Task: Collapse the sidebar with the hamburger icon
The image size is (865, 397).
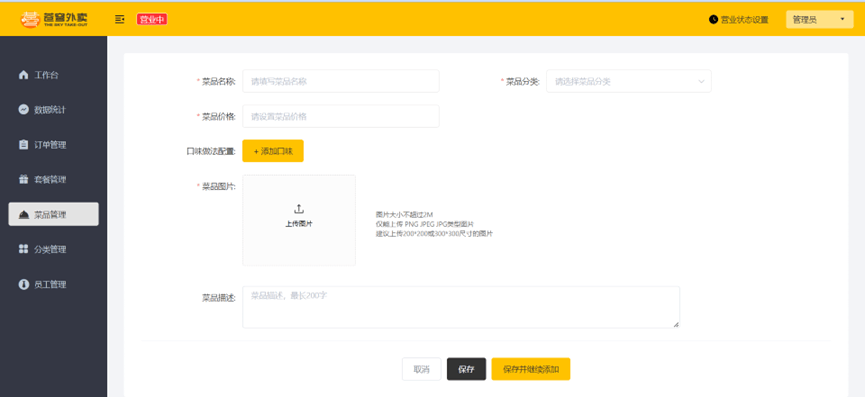Action: [x=119, y=19]
